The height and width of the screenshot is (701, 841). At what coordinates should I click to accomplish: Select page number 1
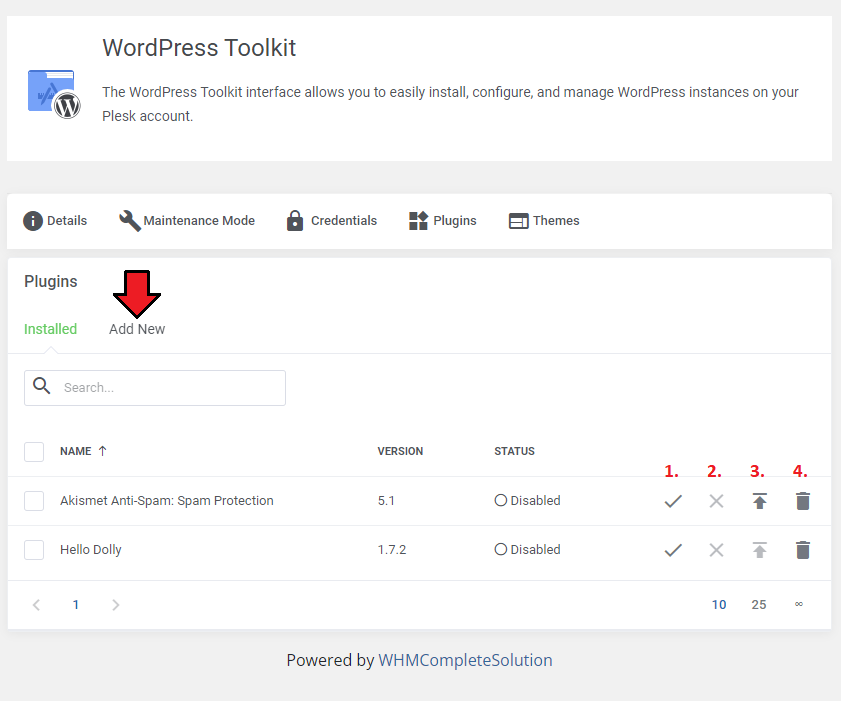[76, 605]
